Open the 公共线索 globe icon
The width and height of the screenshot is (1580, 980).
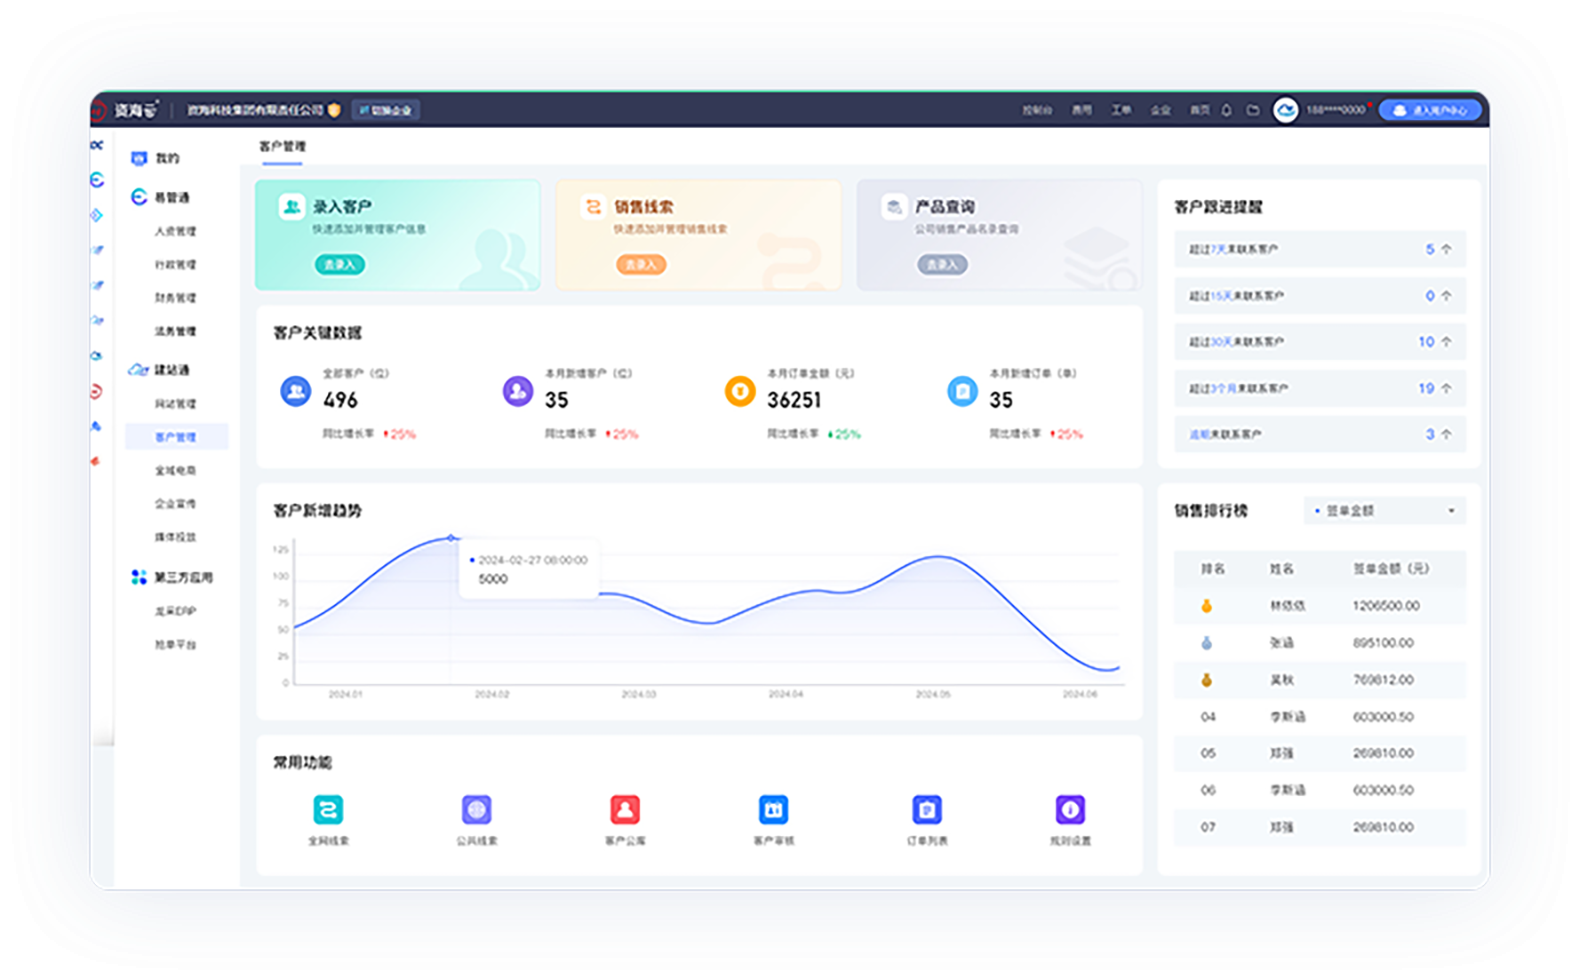pos(476,809)
